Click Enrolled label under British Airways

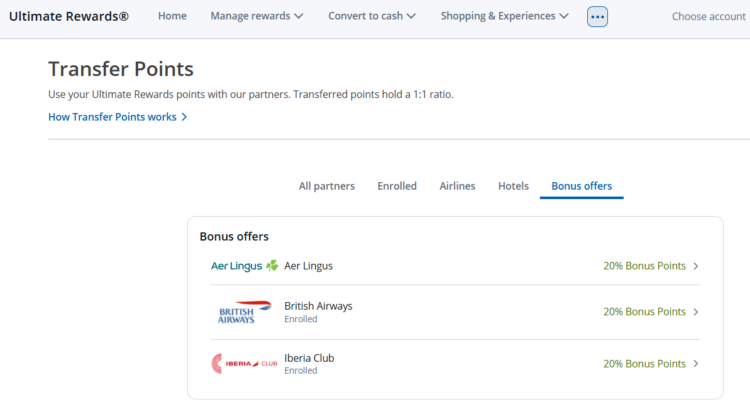301,319
